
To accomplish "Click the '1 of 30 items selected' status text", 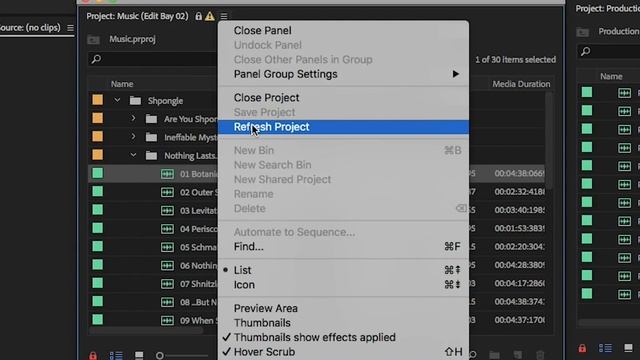I will coord(515,60).
